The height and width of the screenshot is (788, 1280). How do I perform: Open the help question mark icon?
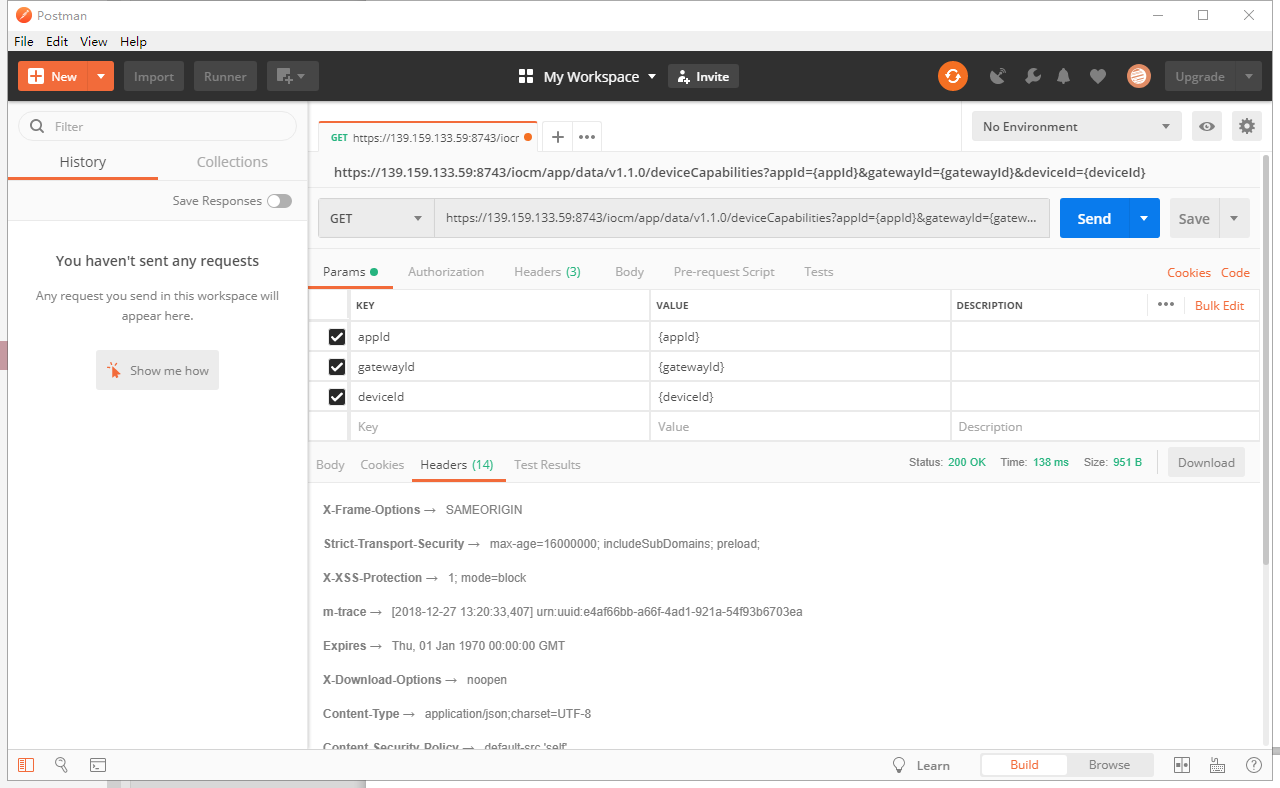click(1253, 765)
